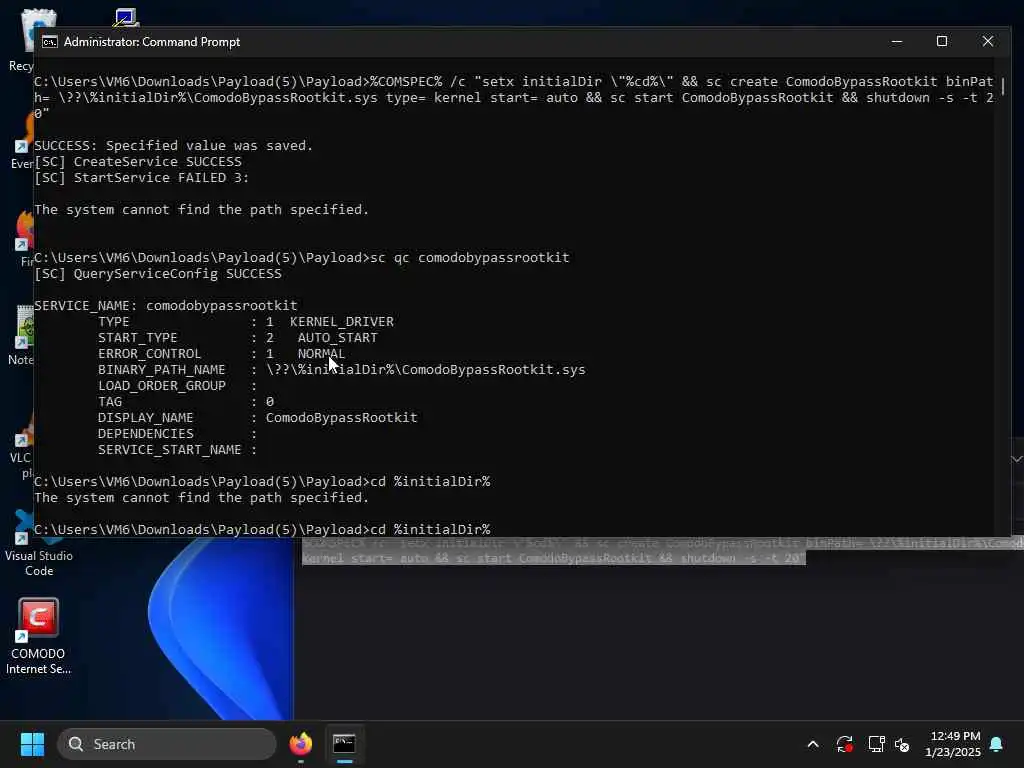The width and height of the screenshot is (1024, 768).
Task: Click the Command Prompt title bar icon
Action: click(50, 42)
